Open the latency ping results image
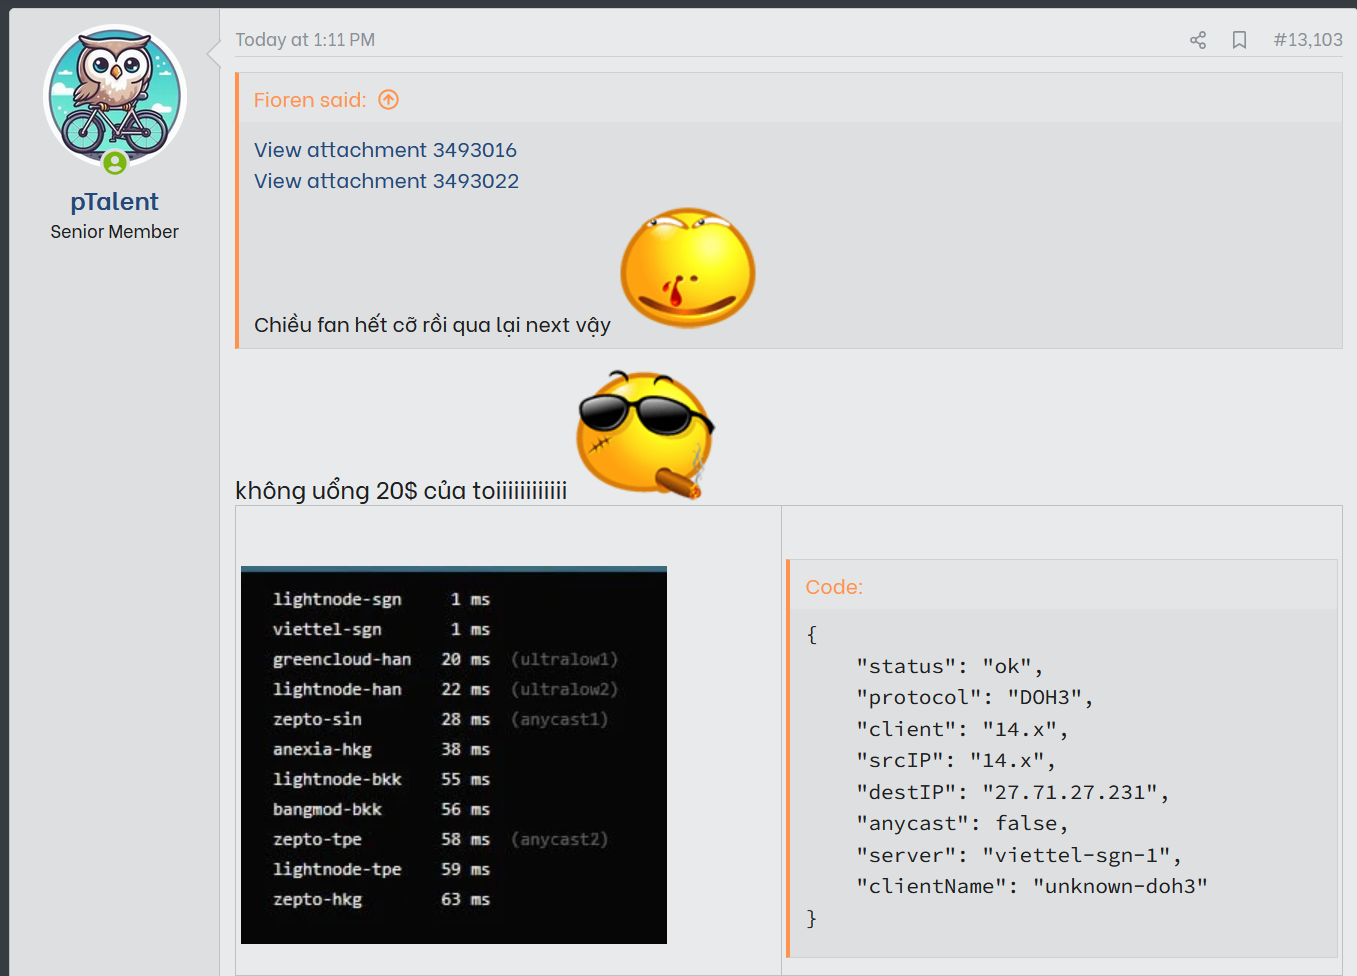 [453, 754]
